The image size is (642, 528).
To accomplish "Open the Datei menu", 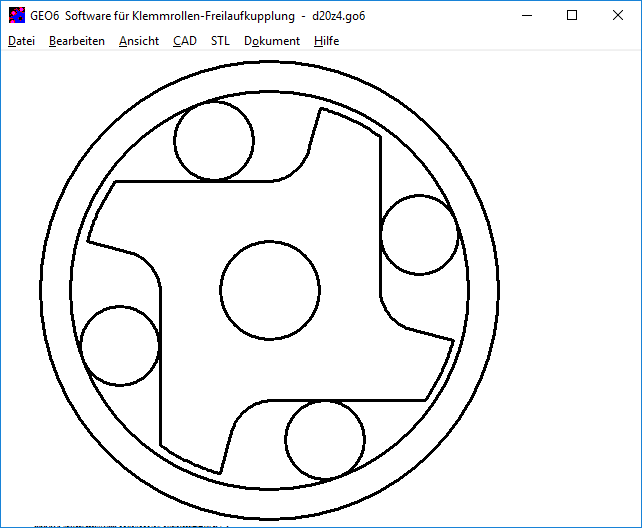I will point(21,41).
